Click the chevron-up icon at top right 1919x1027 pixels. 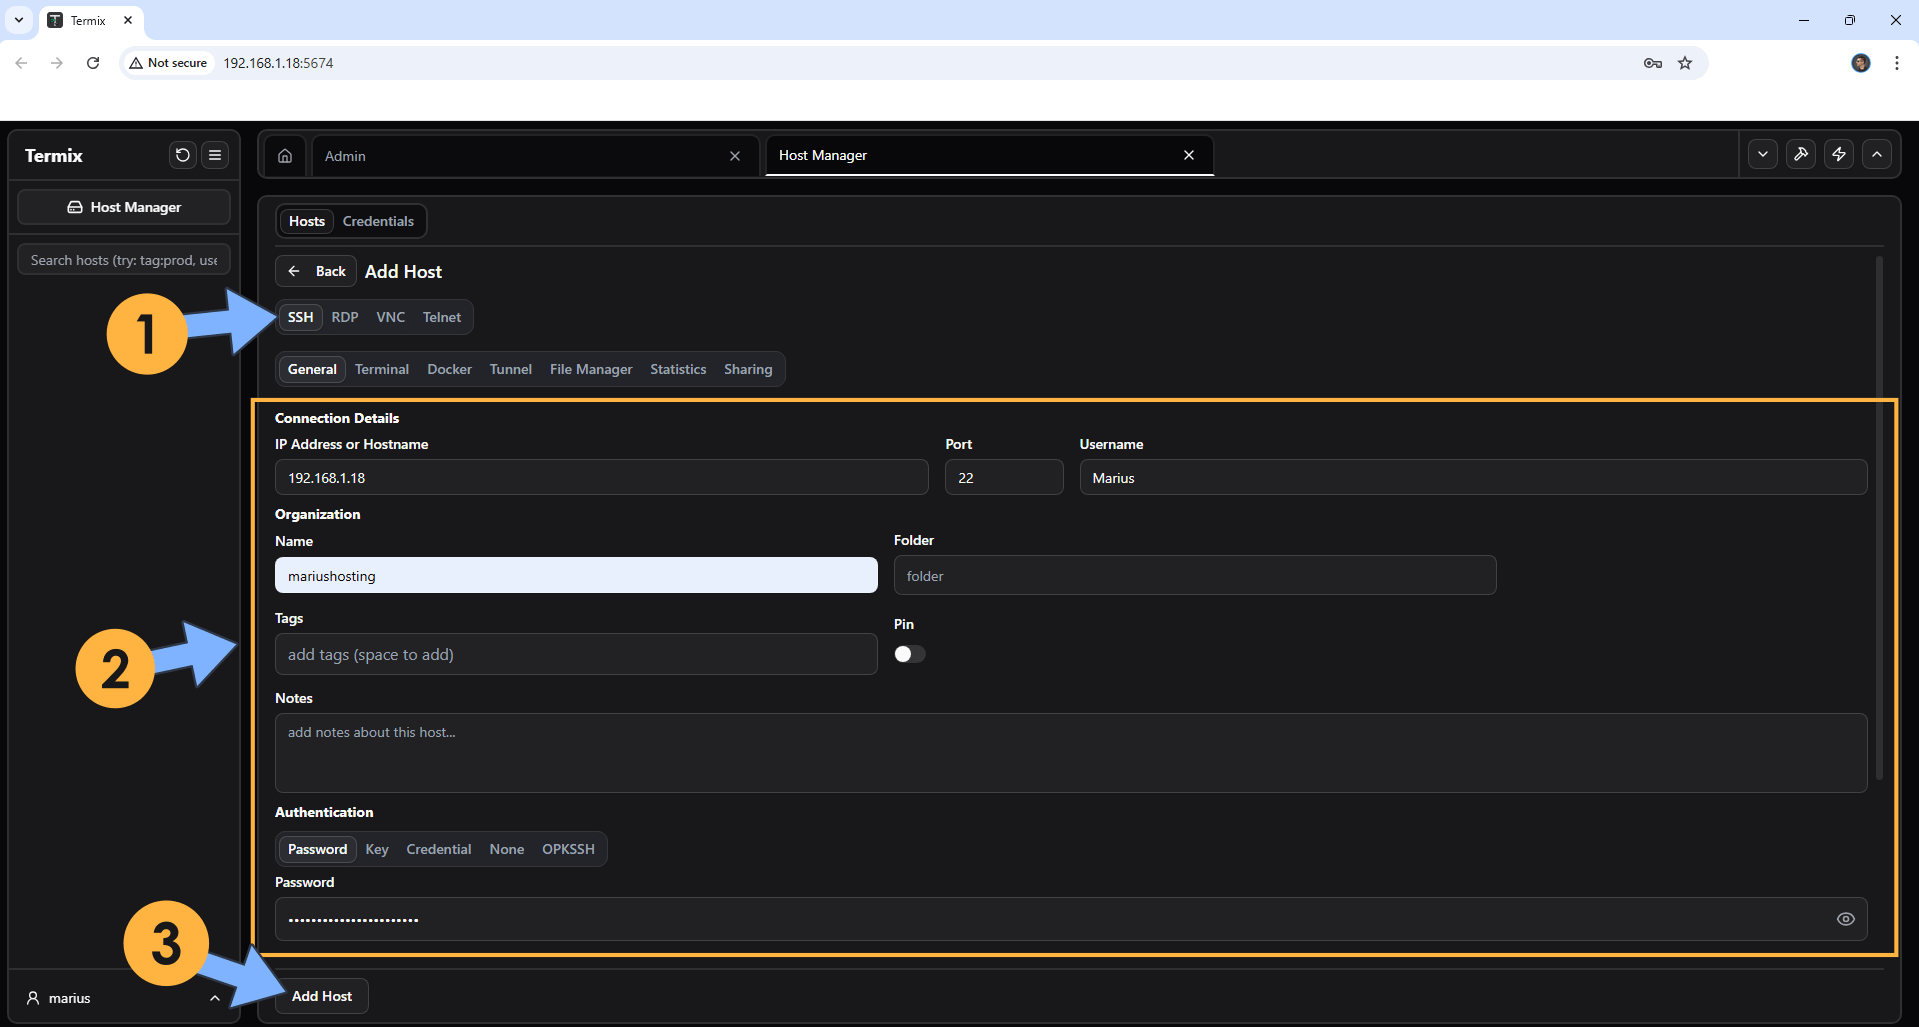[x=1877, y=154]
